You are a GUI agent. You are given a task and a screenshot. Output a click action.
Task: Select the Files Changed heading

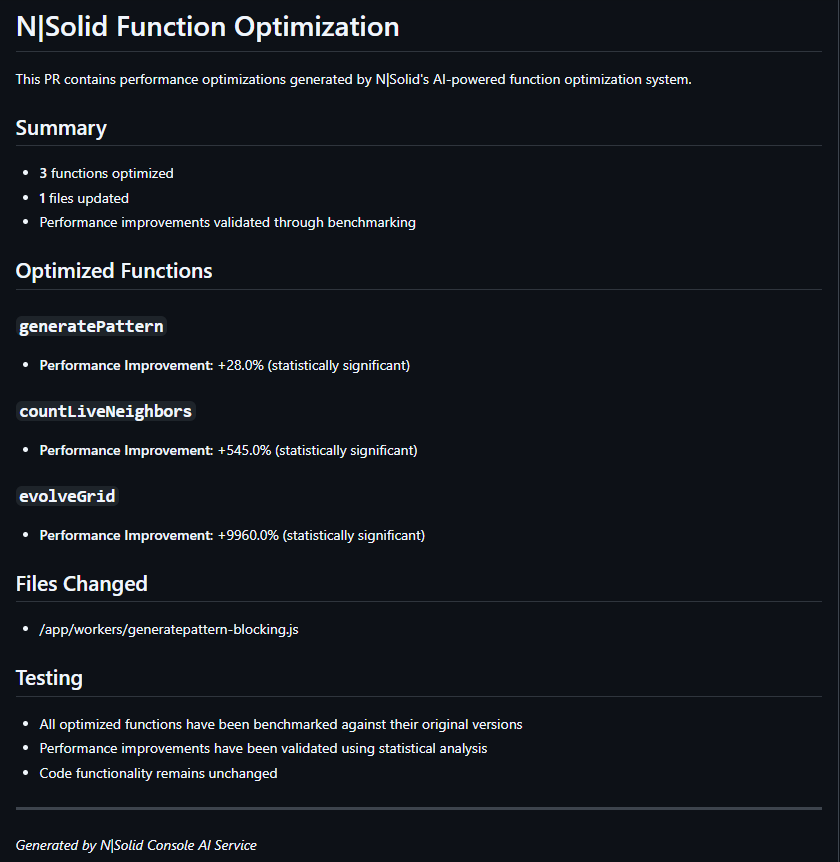click(x=82, y=584)
